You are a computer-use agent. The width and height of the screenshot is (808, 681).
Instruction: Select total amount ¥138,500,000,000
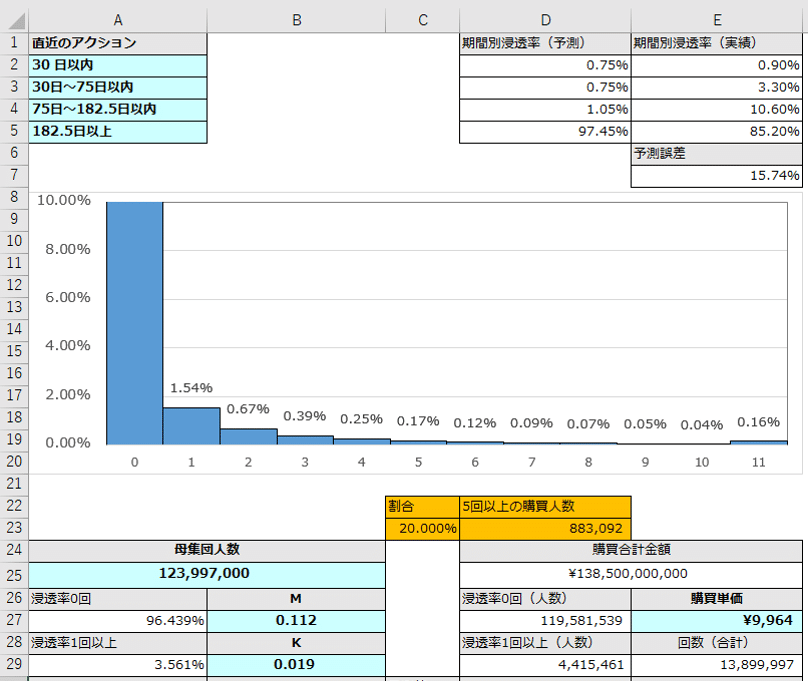point(631,575)
